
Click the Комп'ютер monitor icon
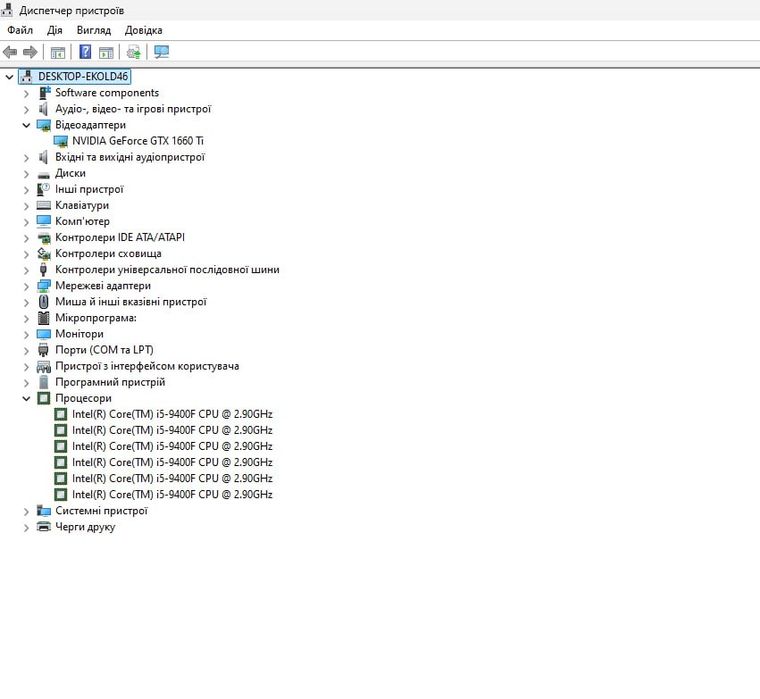coord(44,222)
